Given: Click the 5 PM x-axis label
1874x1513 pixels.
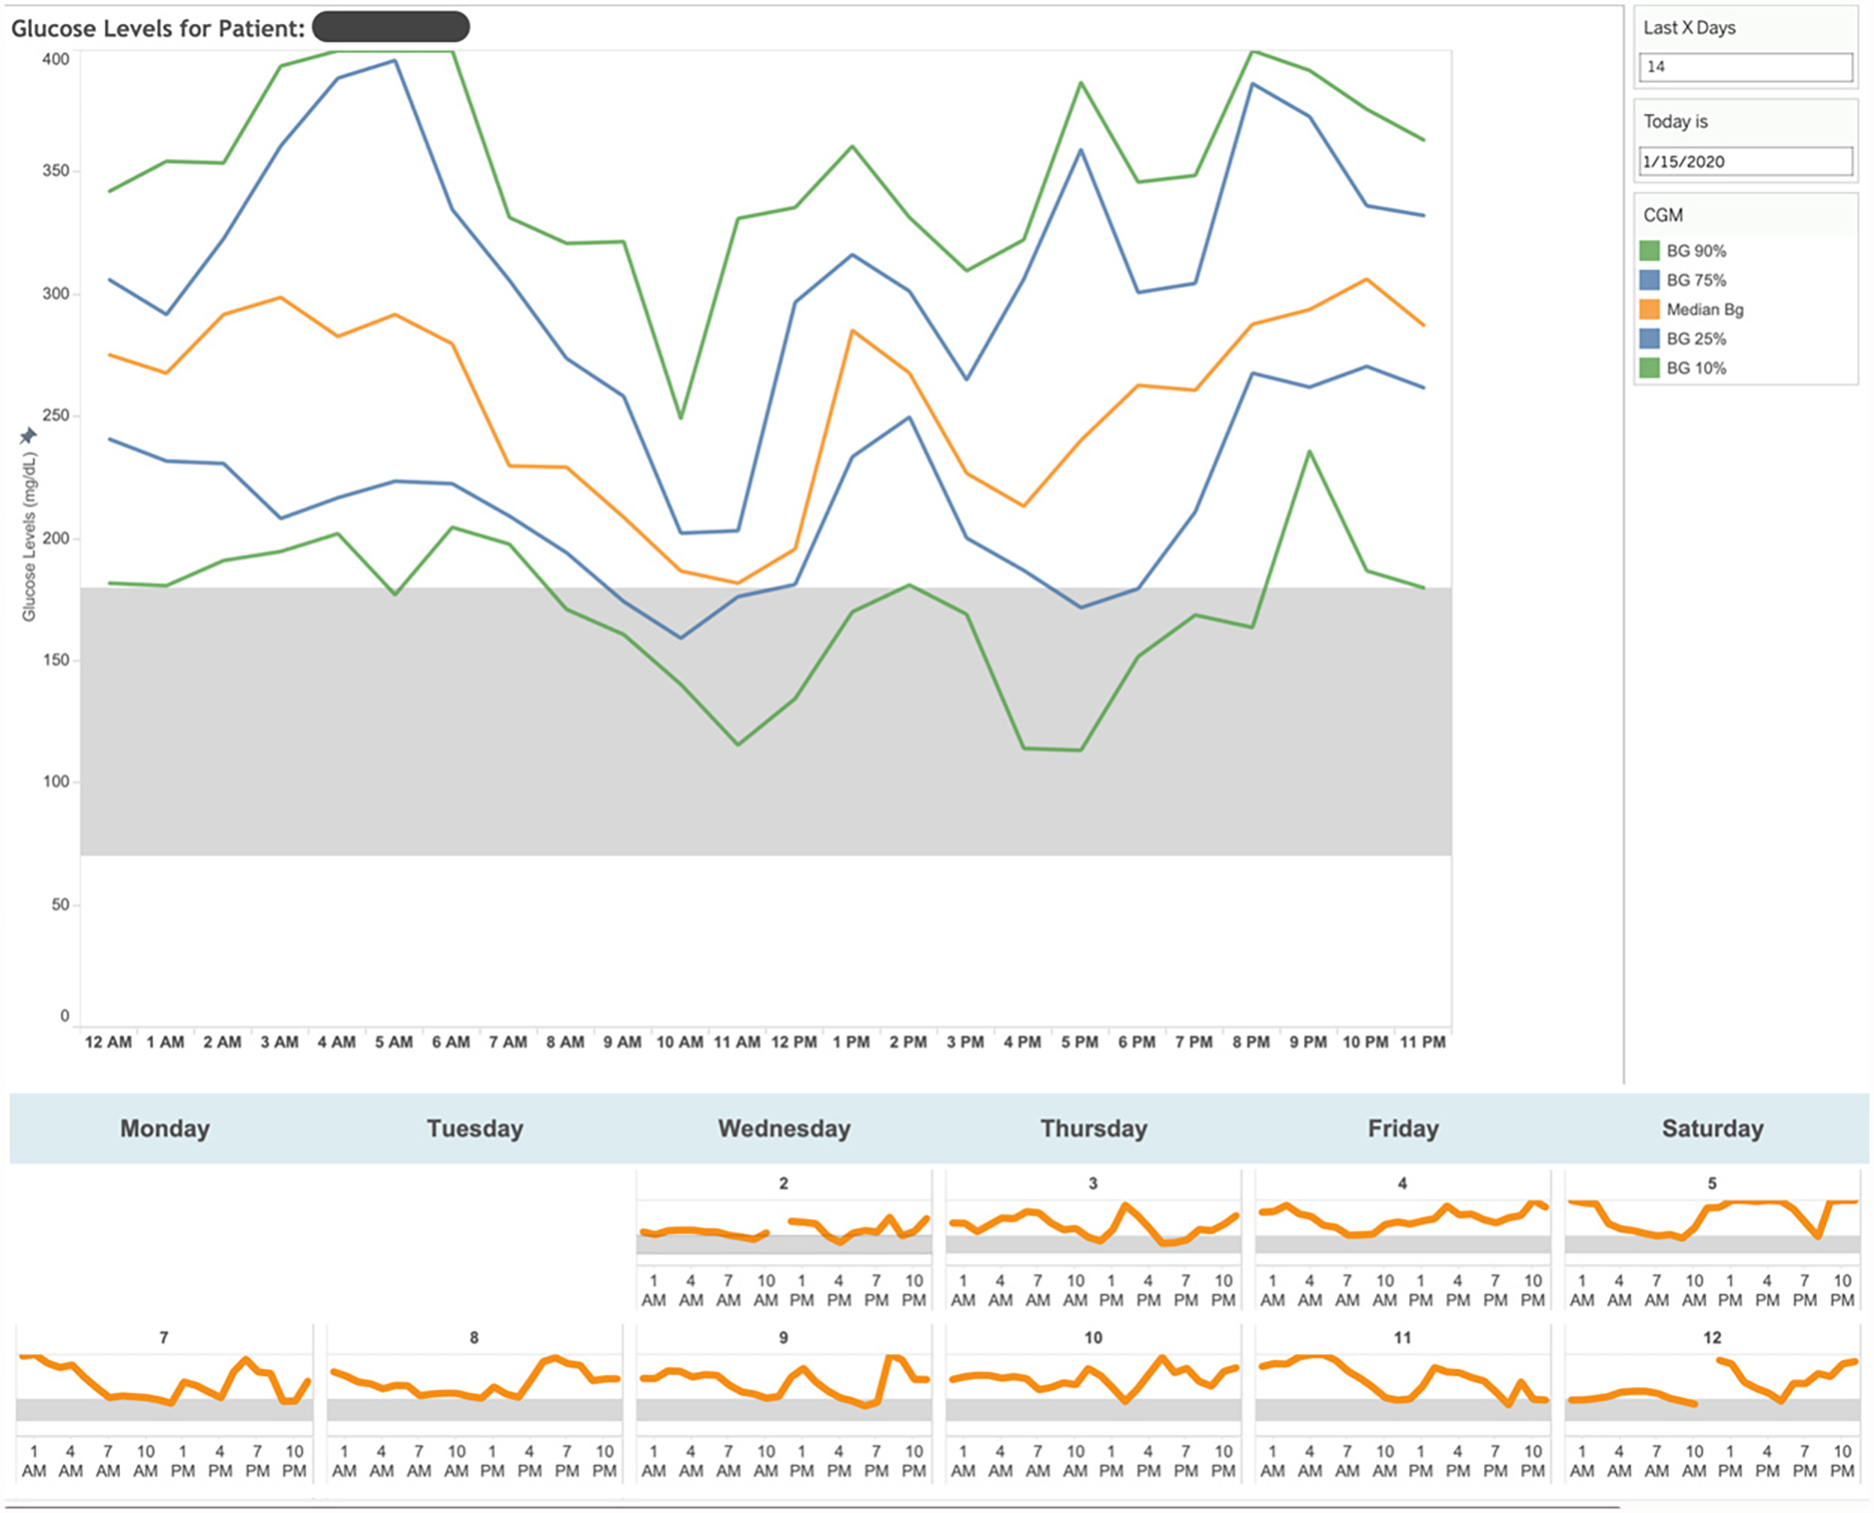Looking at the screenshot, I should [x=1080, y=1042].
